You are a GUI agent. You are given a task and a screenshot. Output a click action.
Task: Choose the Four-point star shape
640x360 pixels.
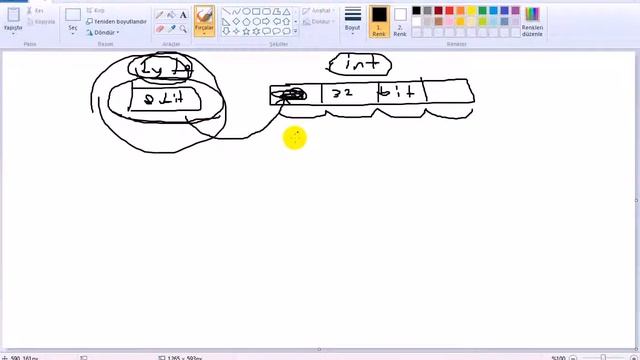coord(236,31)
